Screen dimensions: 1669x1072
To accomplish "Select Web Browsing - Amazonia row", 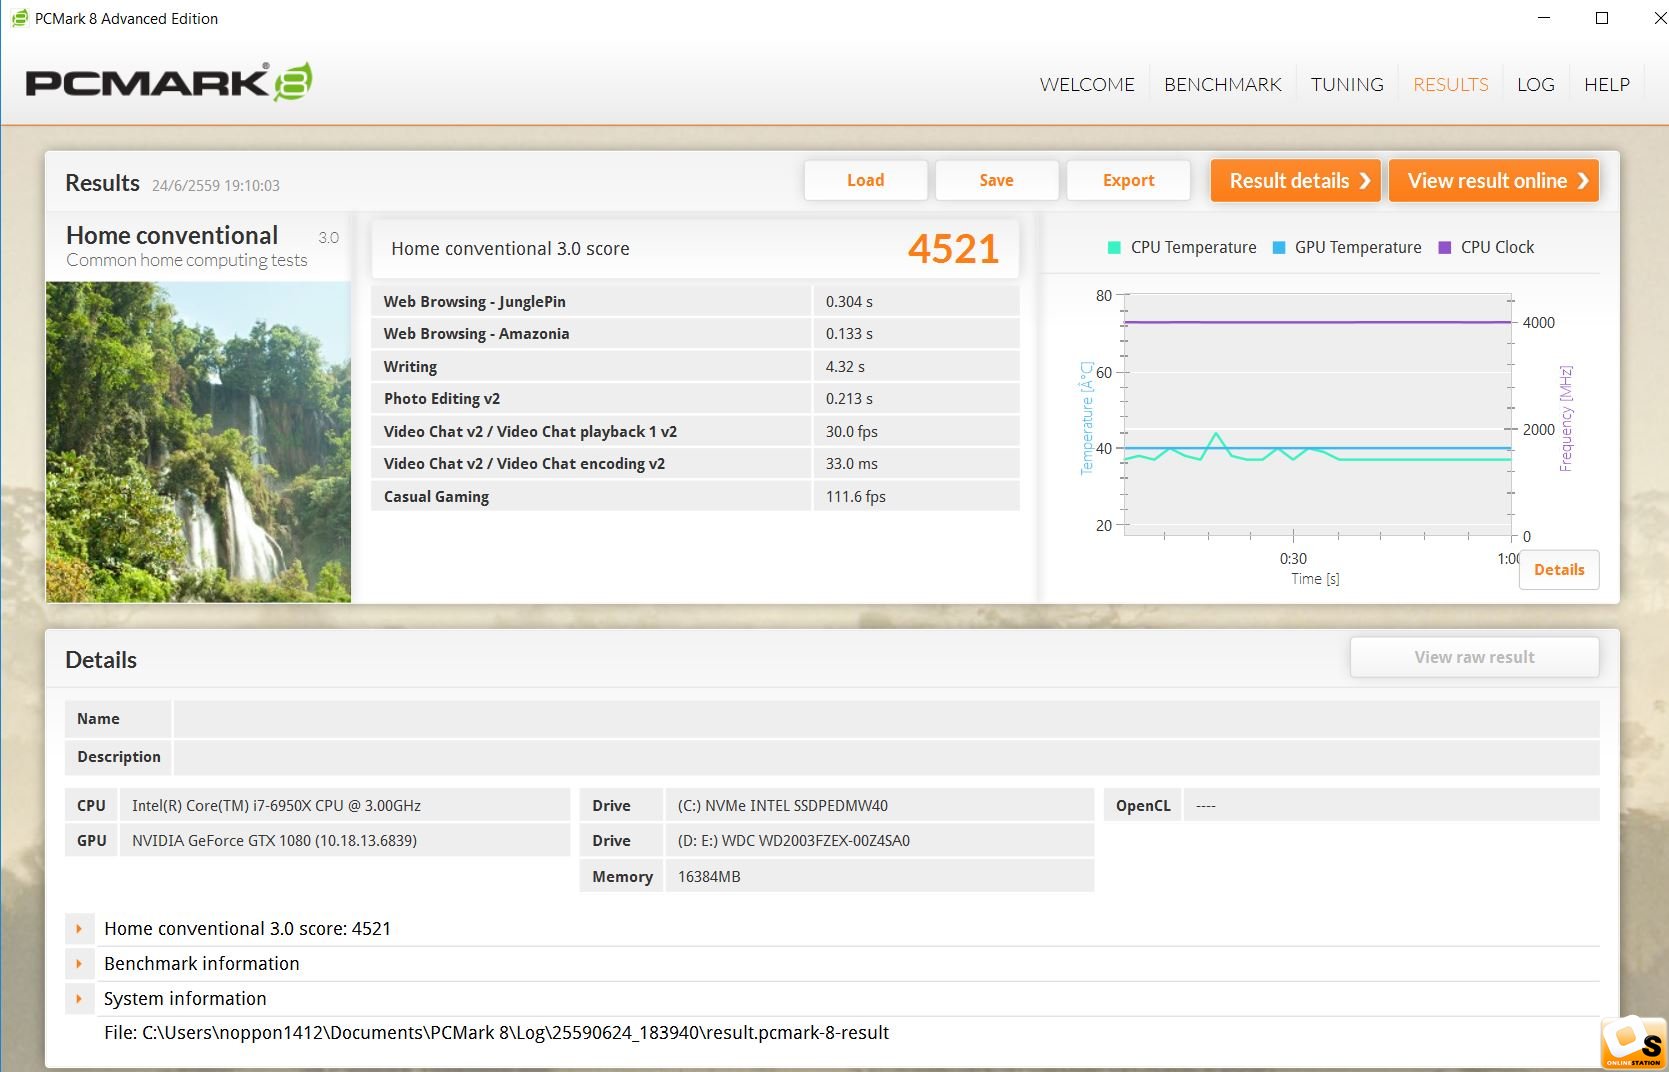I will (x=695, y=333).
